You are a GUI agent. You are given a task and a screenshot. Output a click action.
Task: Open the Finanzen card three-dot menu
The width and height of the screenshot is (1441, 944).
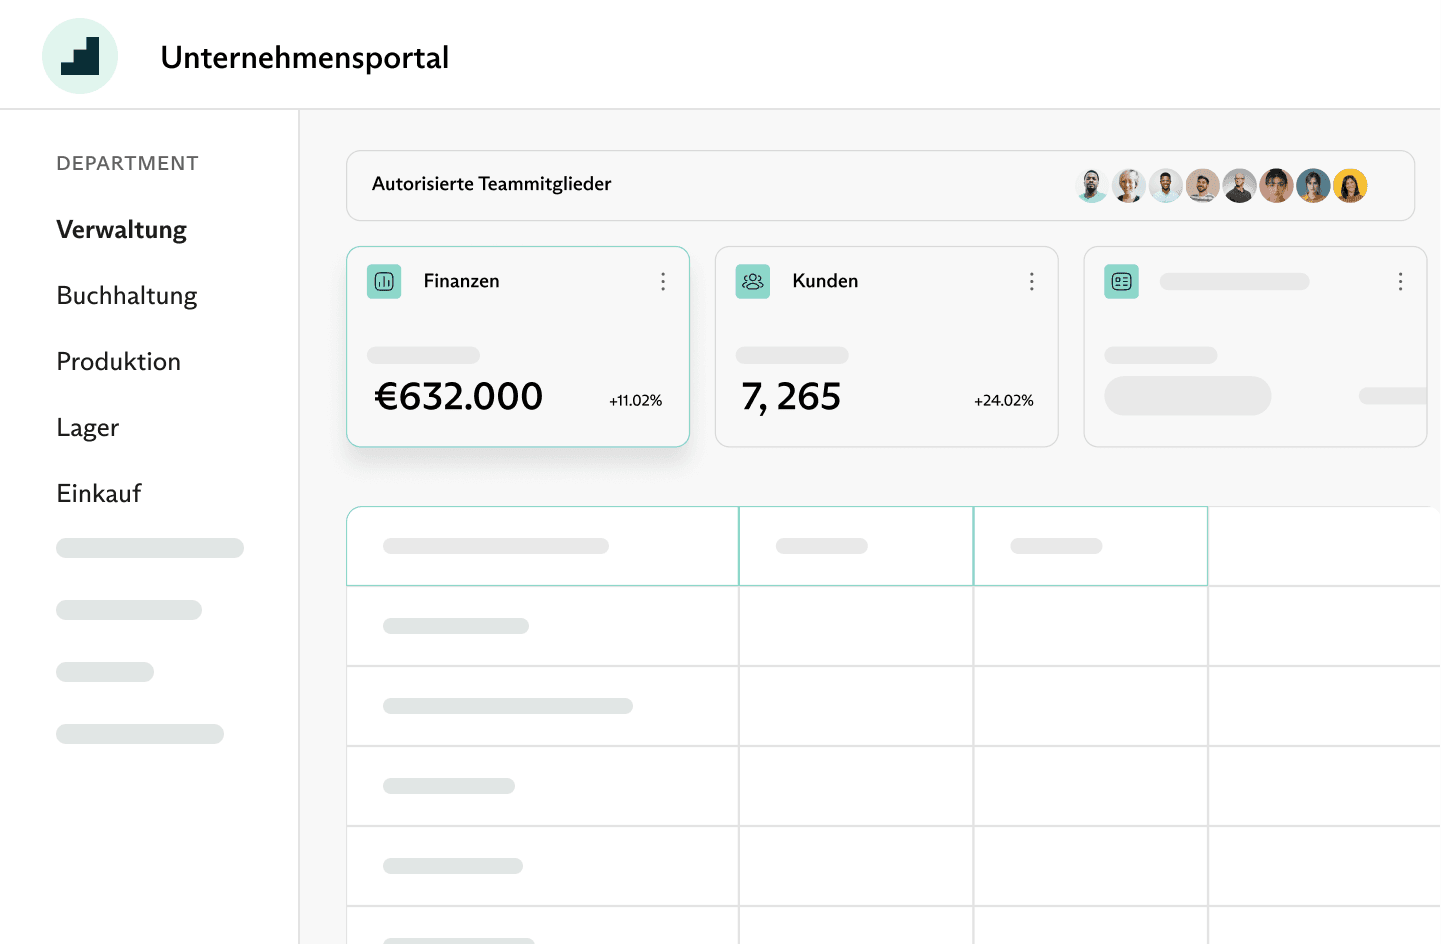click(x=663, y=282)
